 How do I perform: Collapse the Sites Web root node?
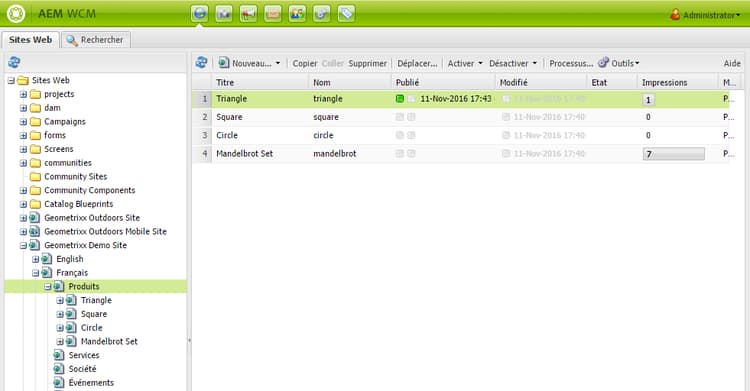pyautogui.click(x=11, y=80)
